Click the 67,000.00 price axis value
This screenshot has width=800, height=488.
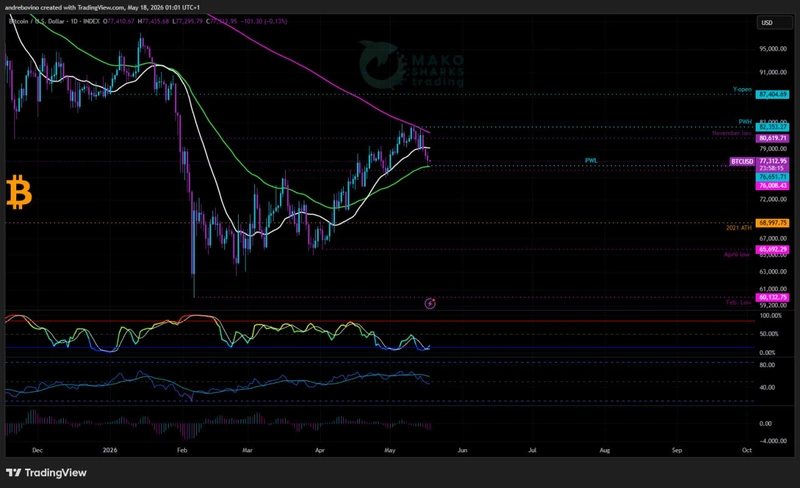pos(773,238)
